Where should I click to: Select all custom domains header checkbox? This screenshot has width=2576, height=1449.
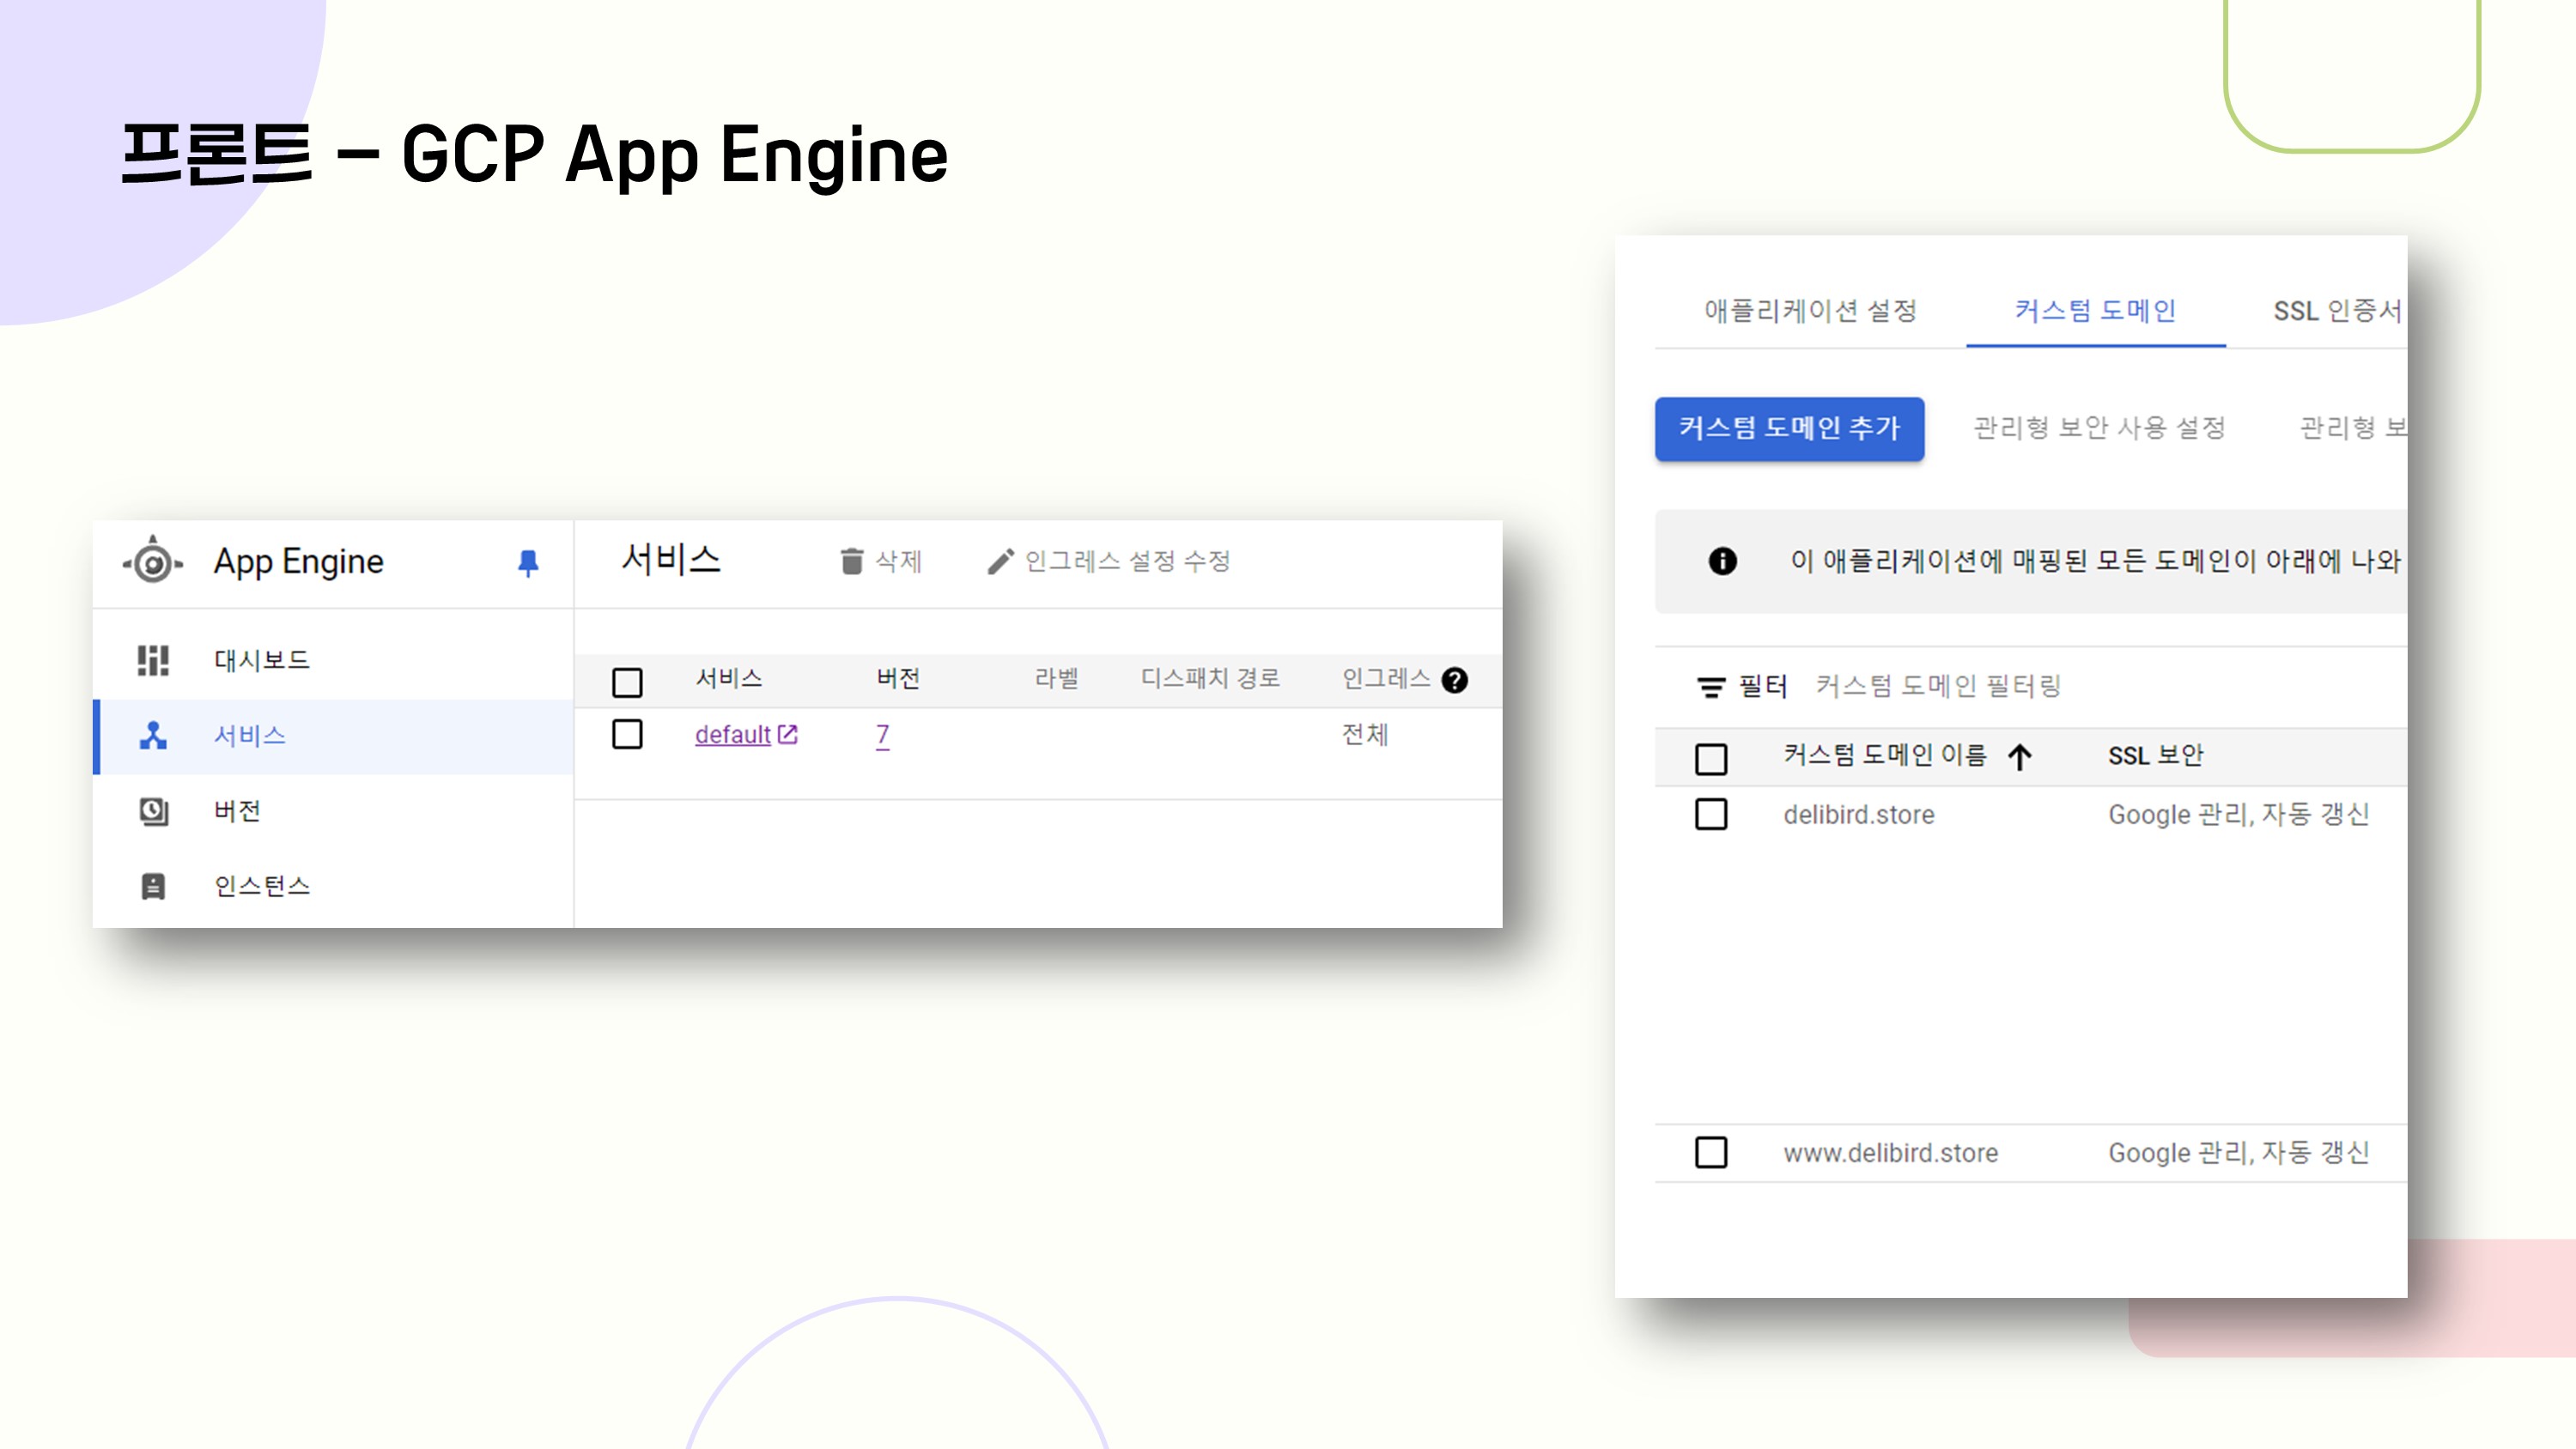tap(1711, 758)
